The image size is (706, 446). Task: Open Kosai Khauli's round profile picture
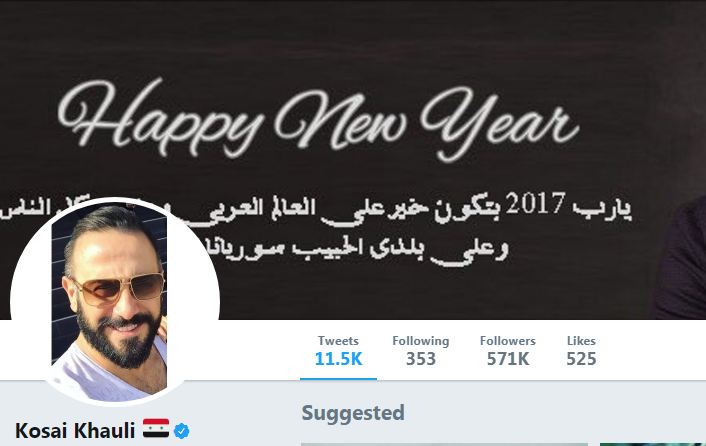pos(115,302)
